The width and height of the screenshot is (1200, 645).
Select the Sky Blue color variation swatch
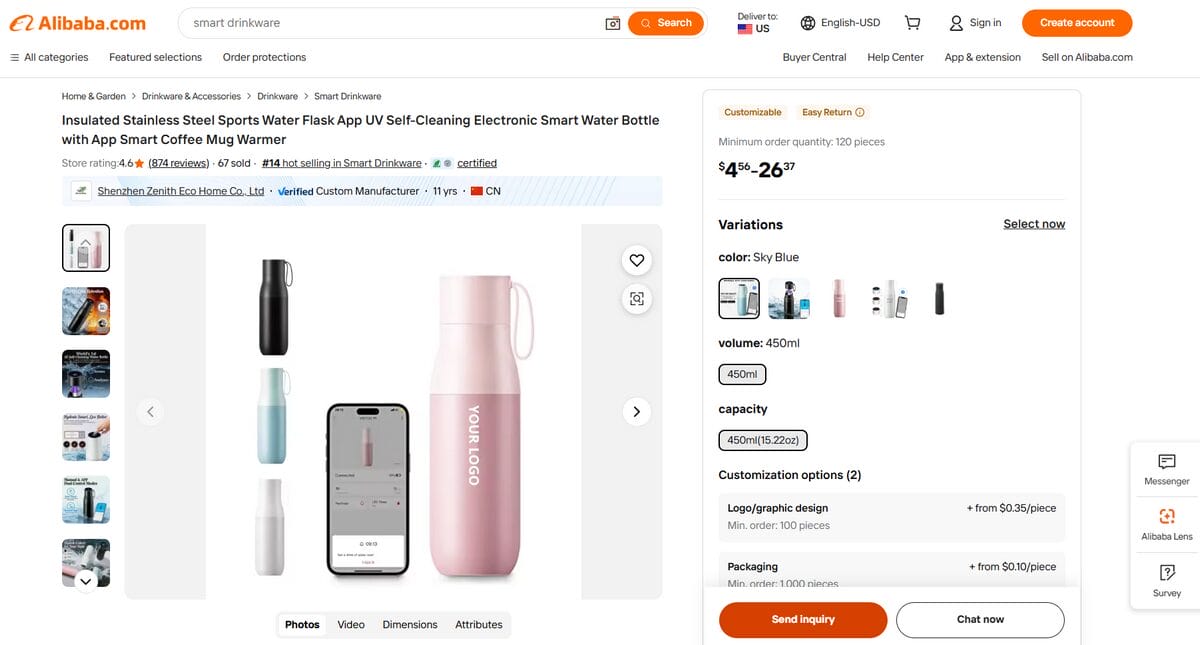(x=738, y=298)
